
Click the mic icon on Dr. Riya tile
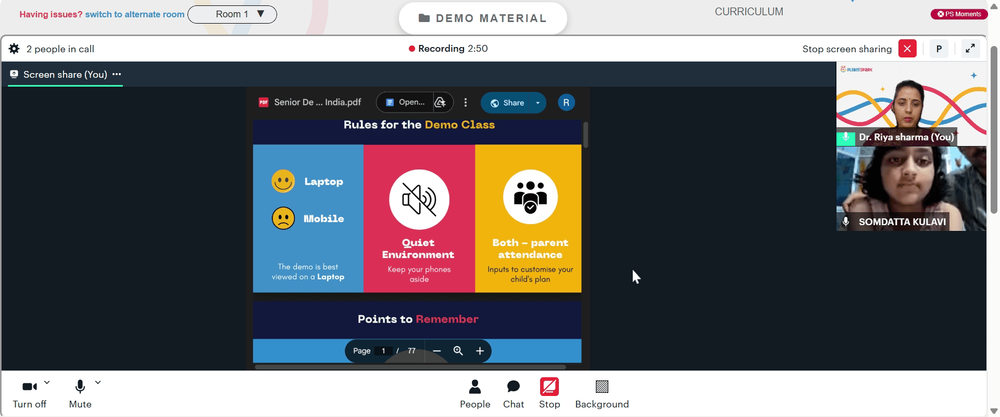point(846,137)
